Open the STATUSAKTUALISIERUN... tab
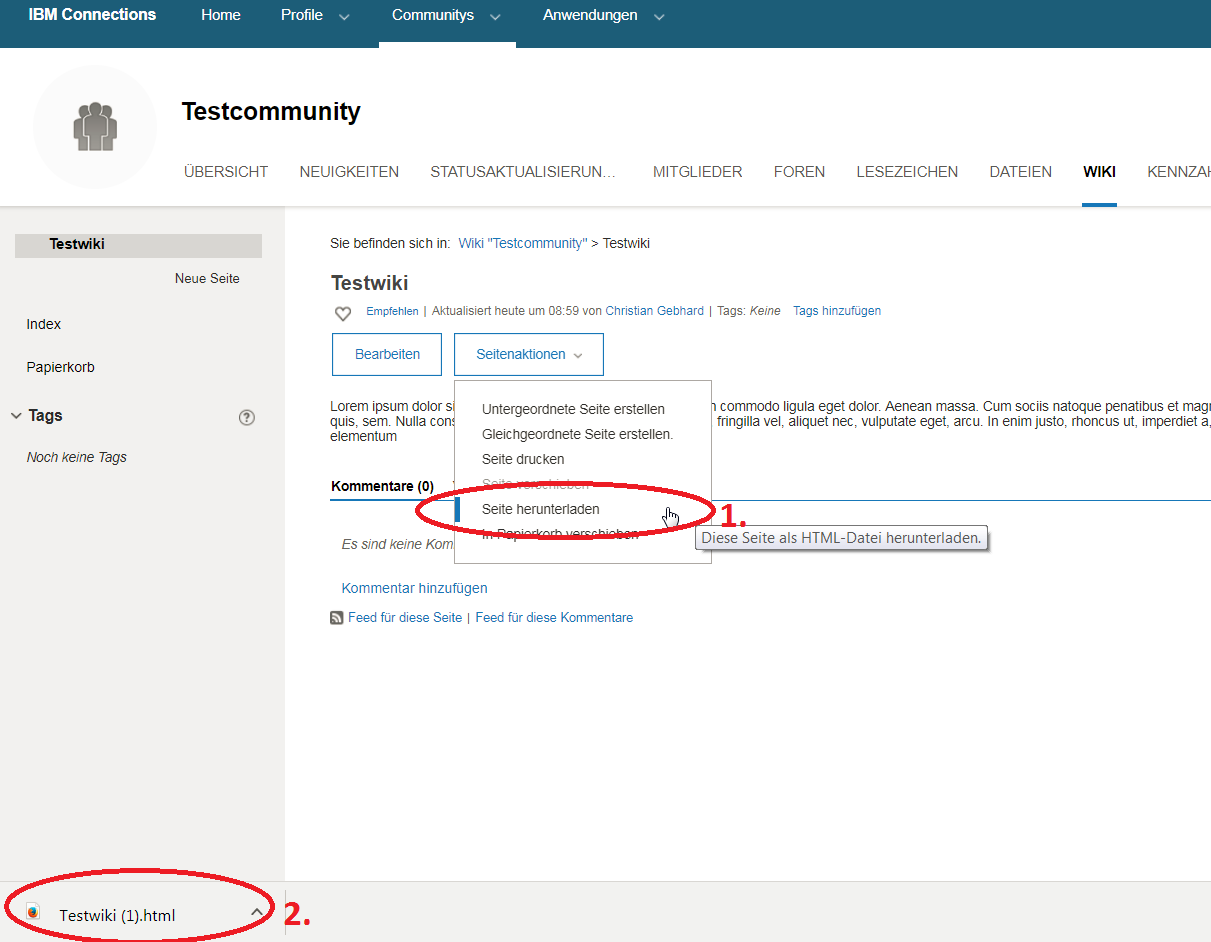The height and width of the screenshot is (942, 1211). tap(523, 172)
